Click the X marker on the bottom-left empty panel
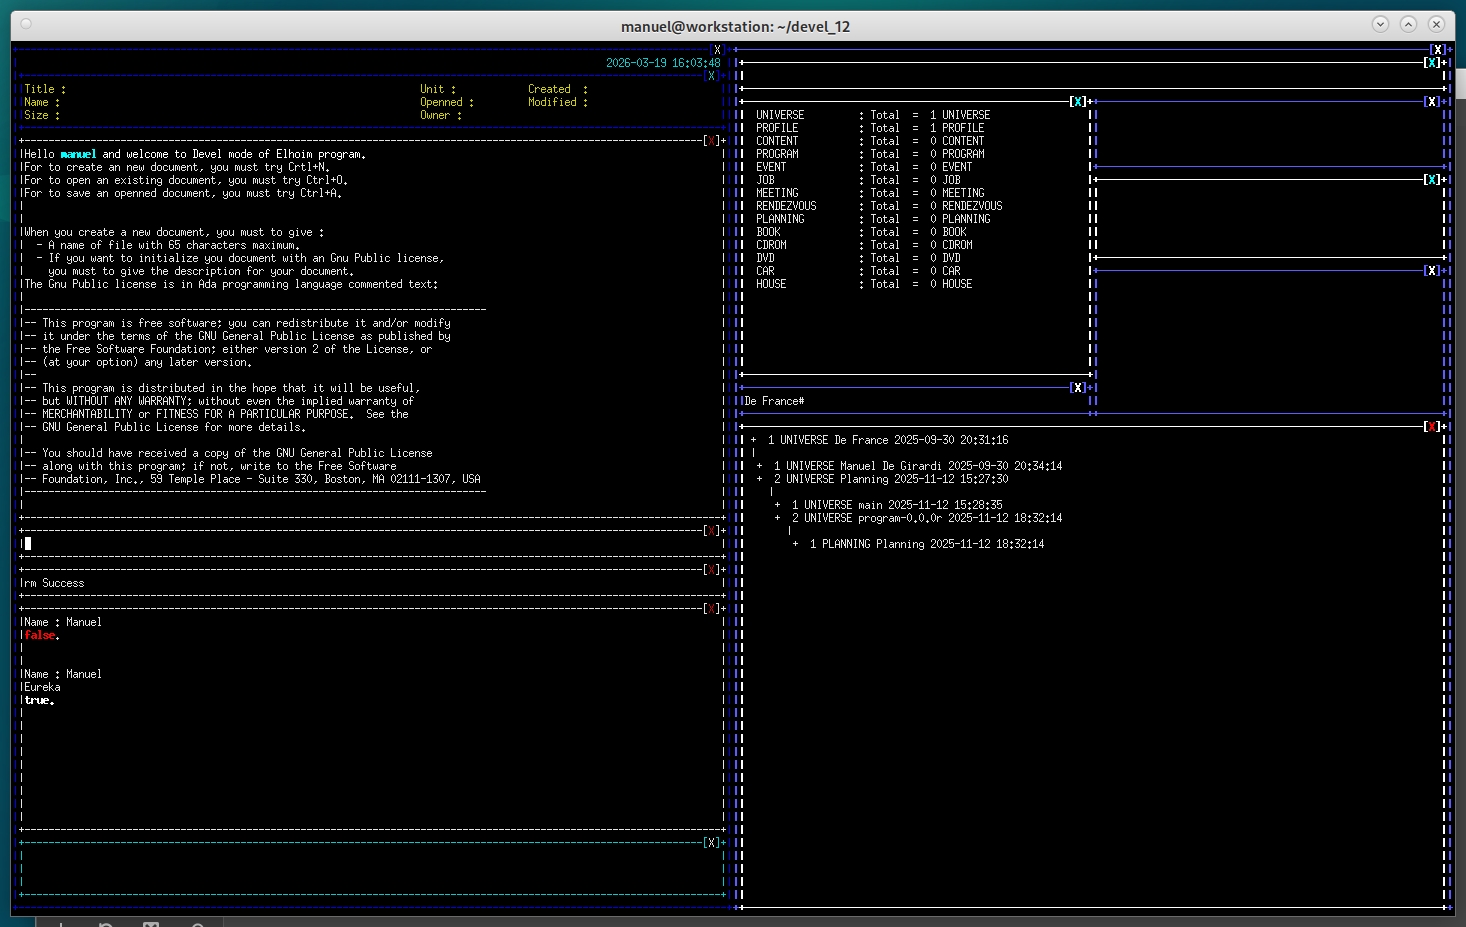1466x927 pixels. coord(712,843)
